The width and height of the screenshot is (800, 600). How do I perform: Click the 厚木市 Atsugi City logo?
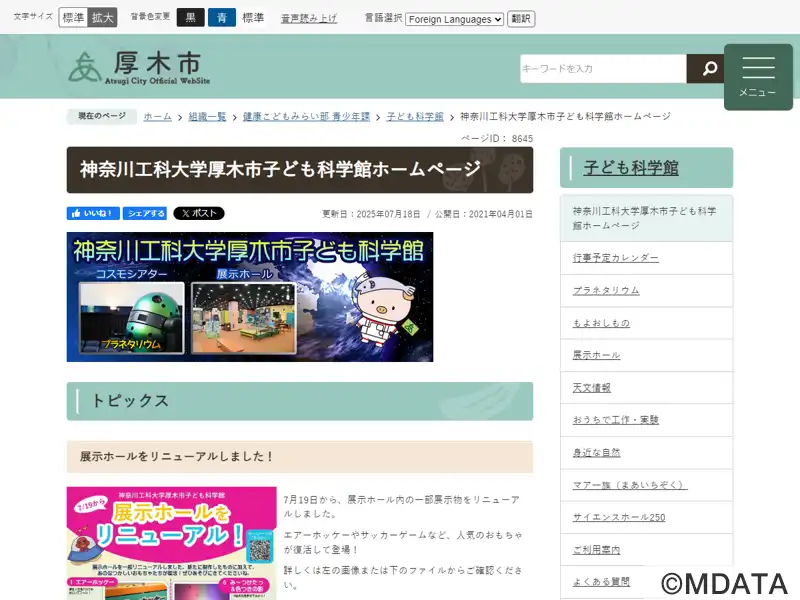(x=139, y=67)
